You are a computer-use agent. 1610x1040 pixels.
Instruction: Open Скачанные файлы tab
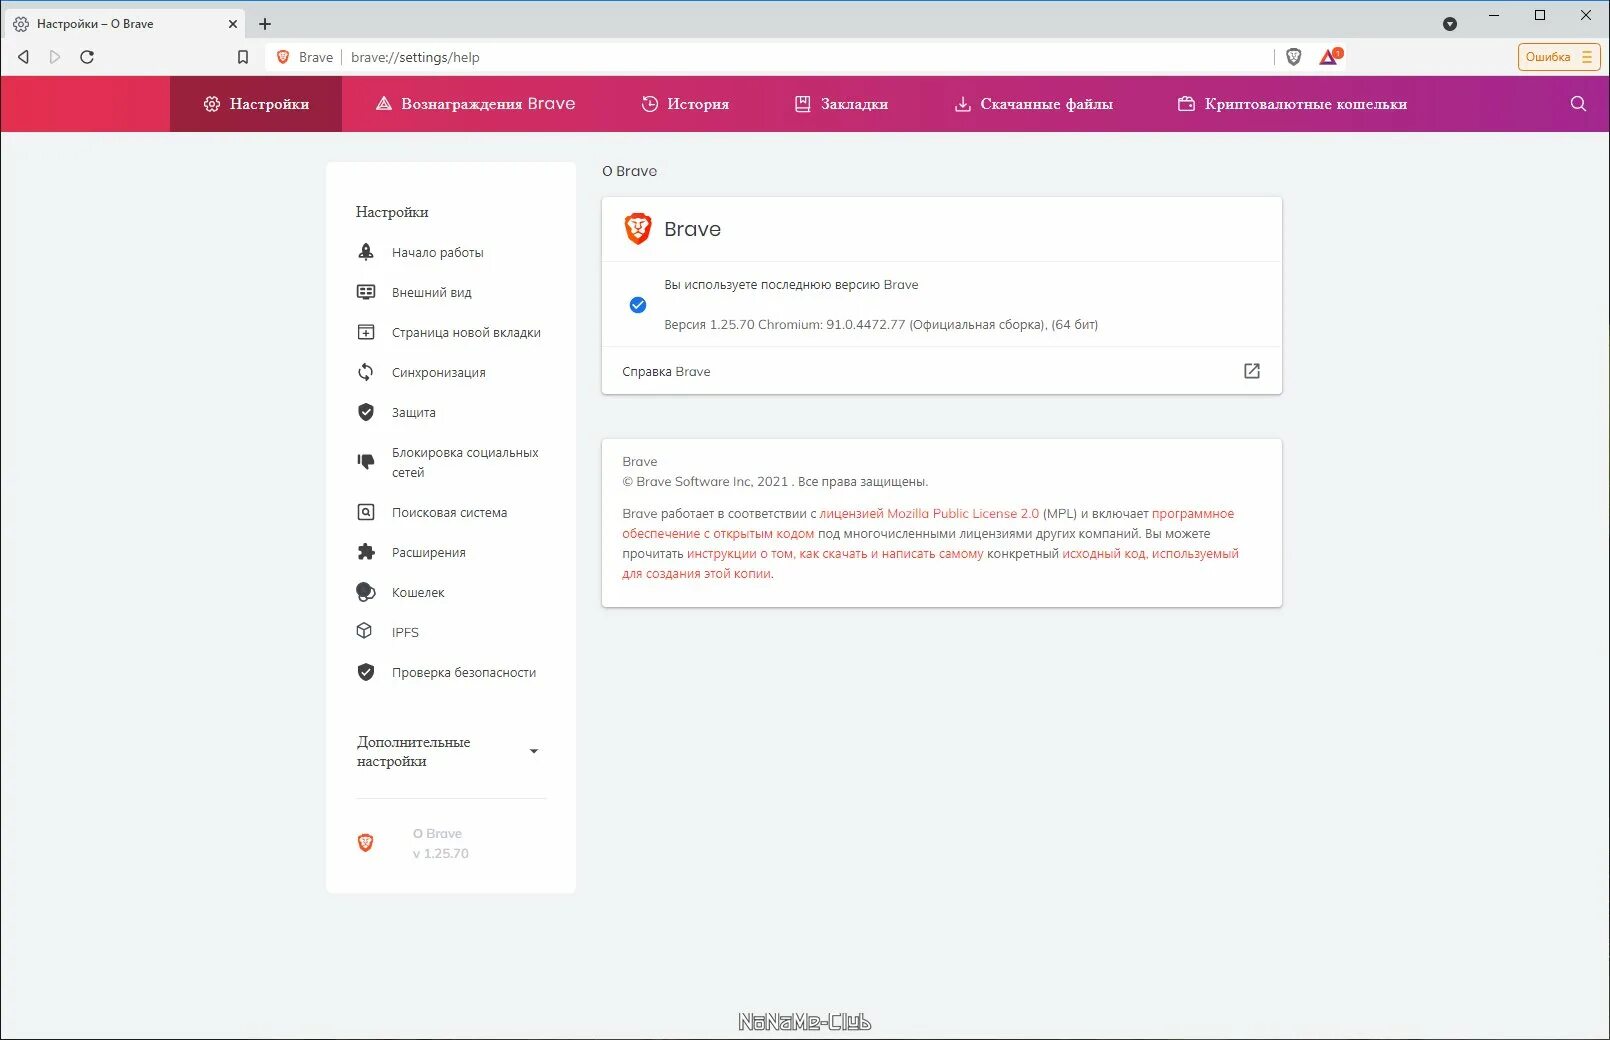1033,104
